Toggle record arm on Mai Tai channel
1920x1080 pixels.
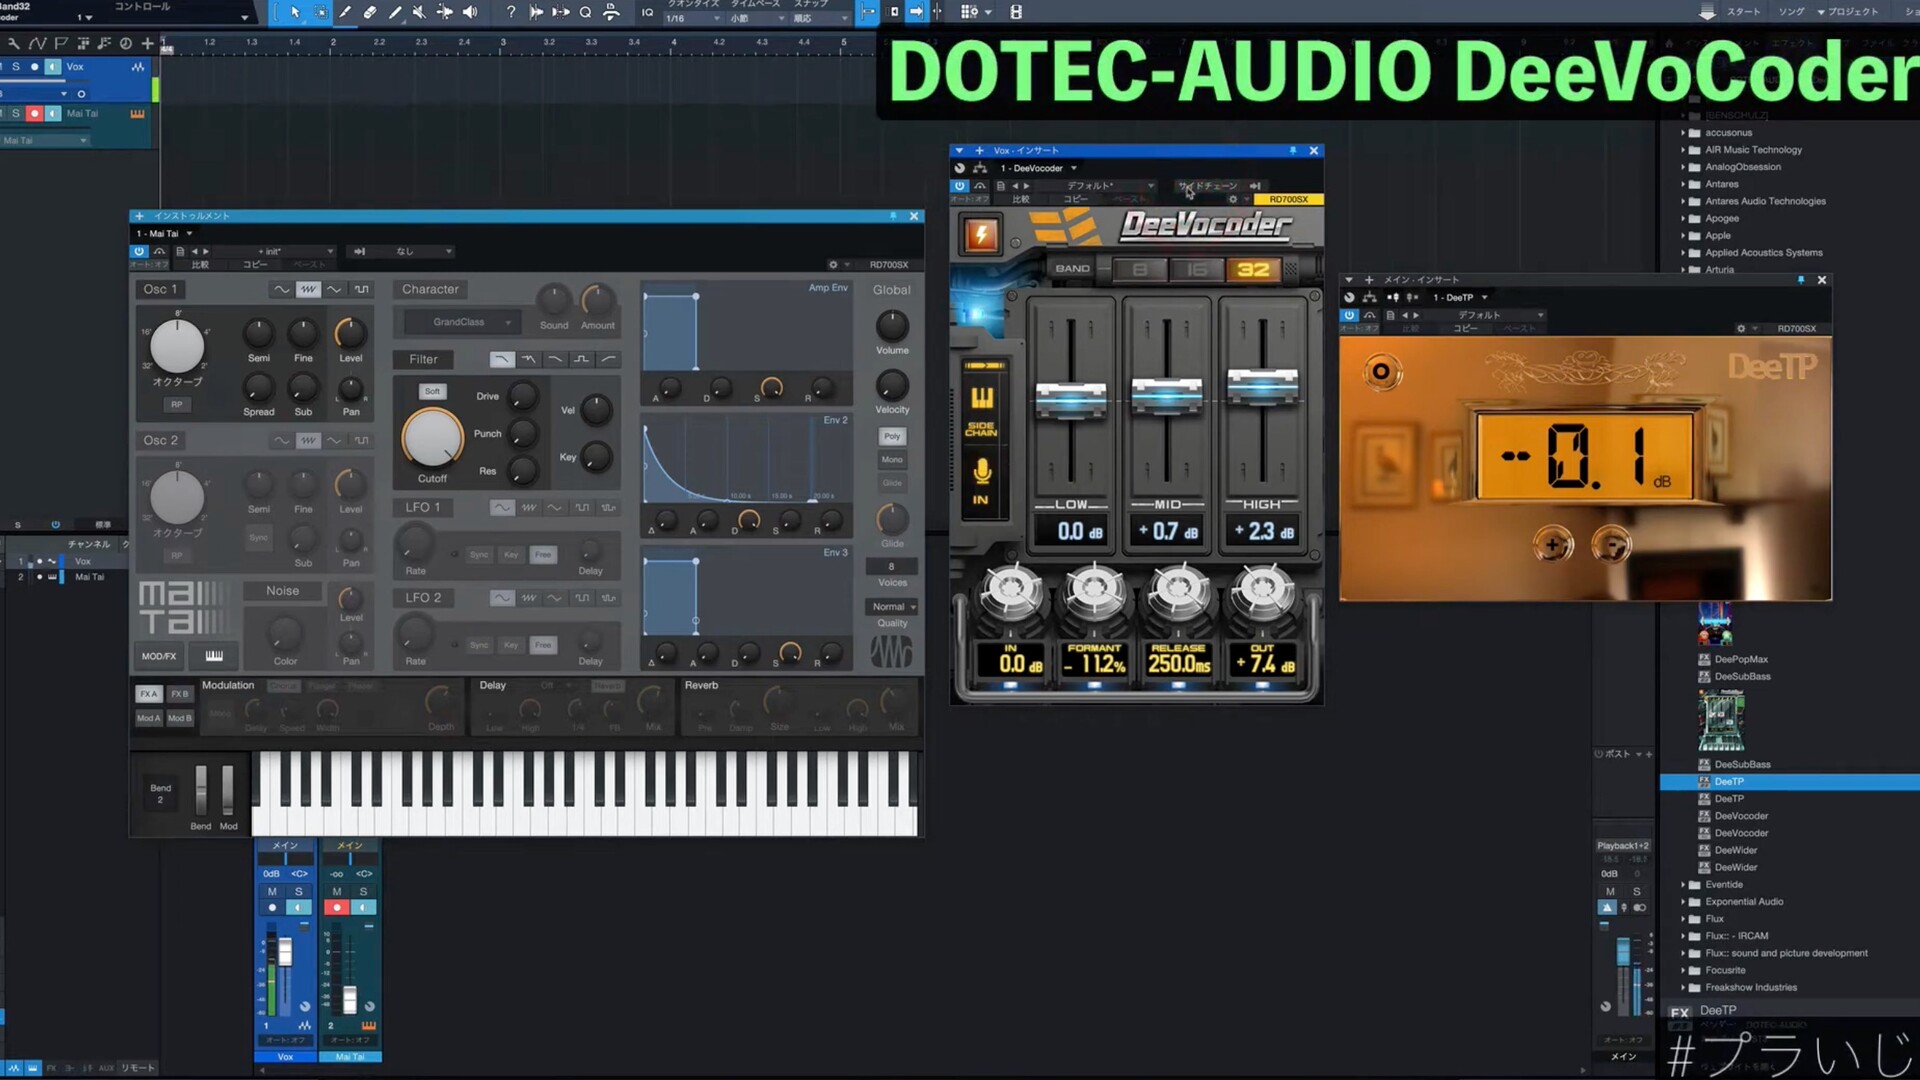[x=337, y=908]
